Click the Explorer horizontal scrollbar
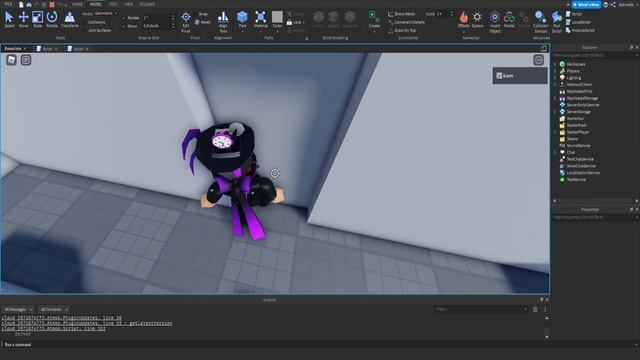The image size is (640, 360). pyautogui.click(x=595, y=201)
